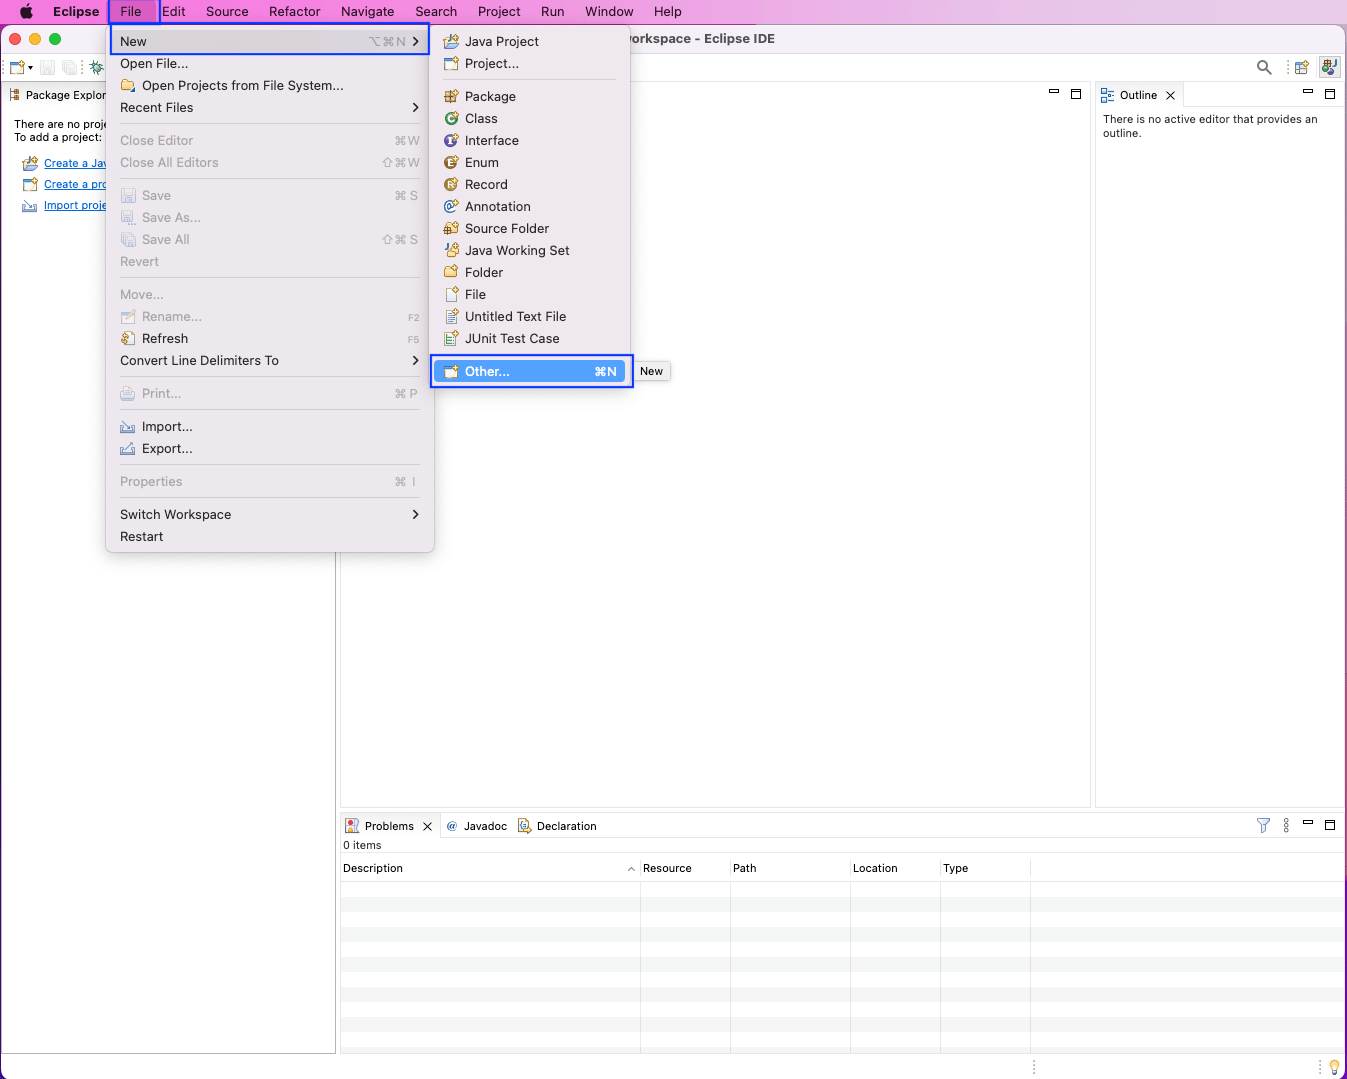
Task: Click the New wizard toolbar icon
Action: tap(15, 66)
